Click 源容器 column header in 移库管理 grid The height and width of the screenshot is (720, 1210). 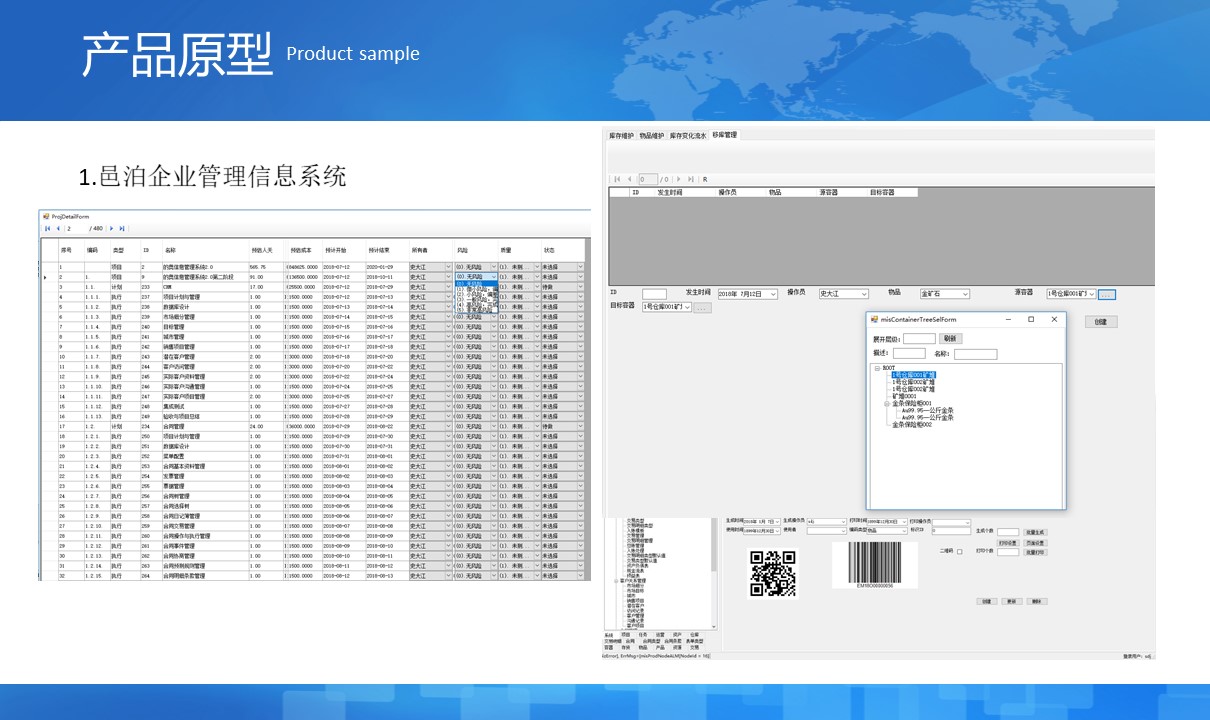pos(829,192)
